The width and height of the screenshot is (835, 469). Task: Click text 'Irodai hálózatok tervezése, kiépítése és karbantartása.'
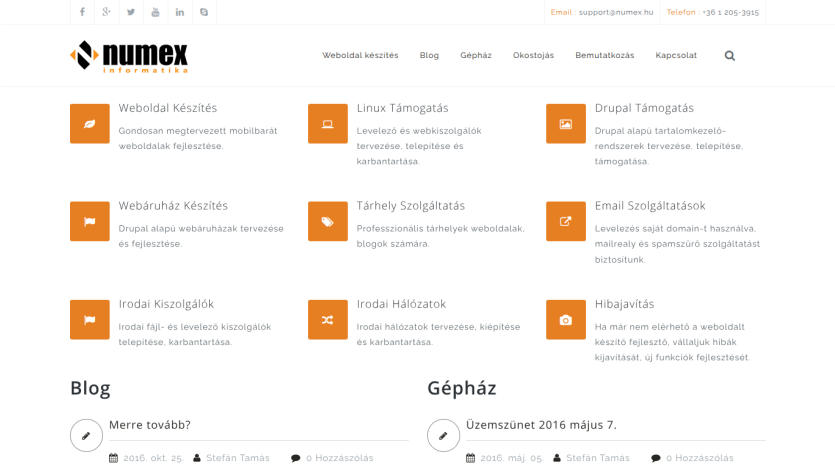tap(438, 334)
